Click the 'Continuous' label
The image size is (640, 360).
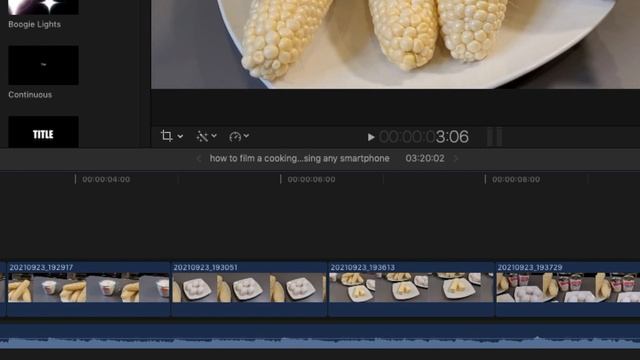(x=30, y=95)
